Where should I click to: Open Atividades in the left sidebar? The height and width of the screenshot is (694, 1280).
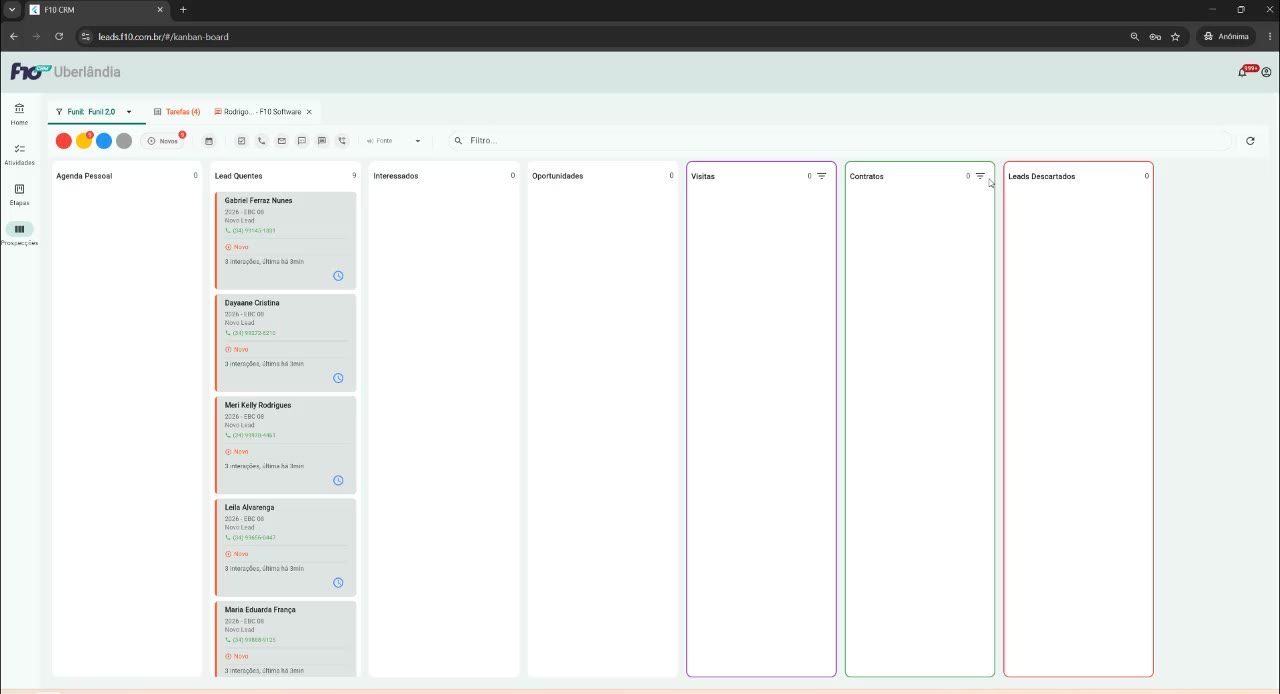coord(19,153)
